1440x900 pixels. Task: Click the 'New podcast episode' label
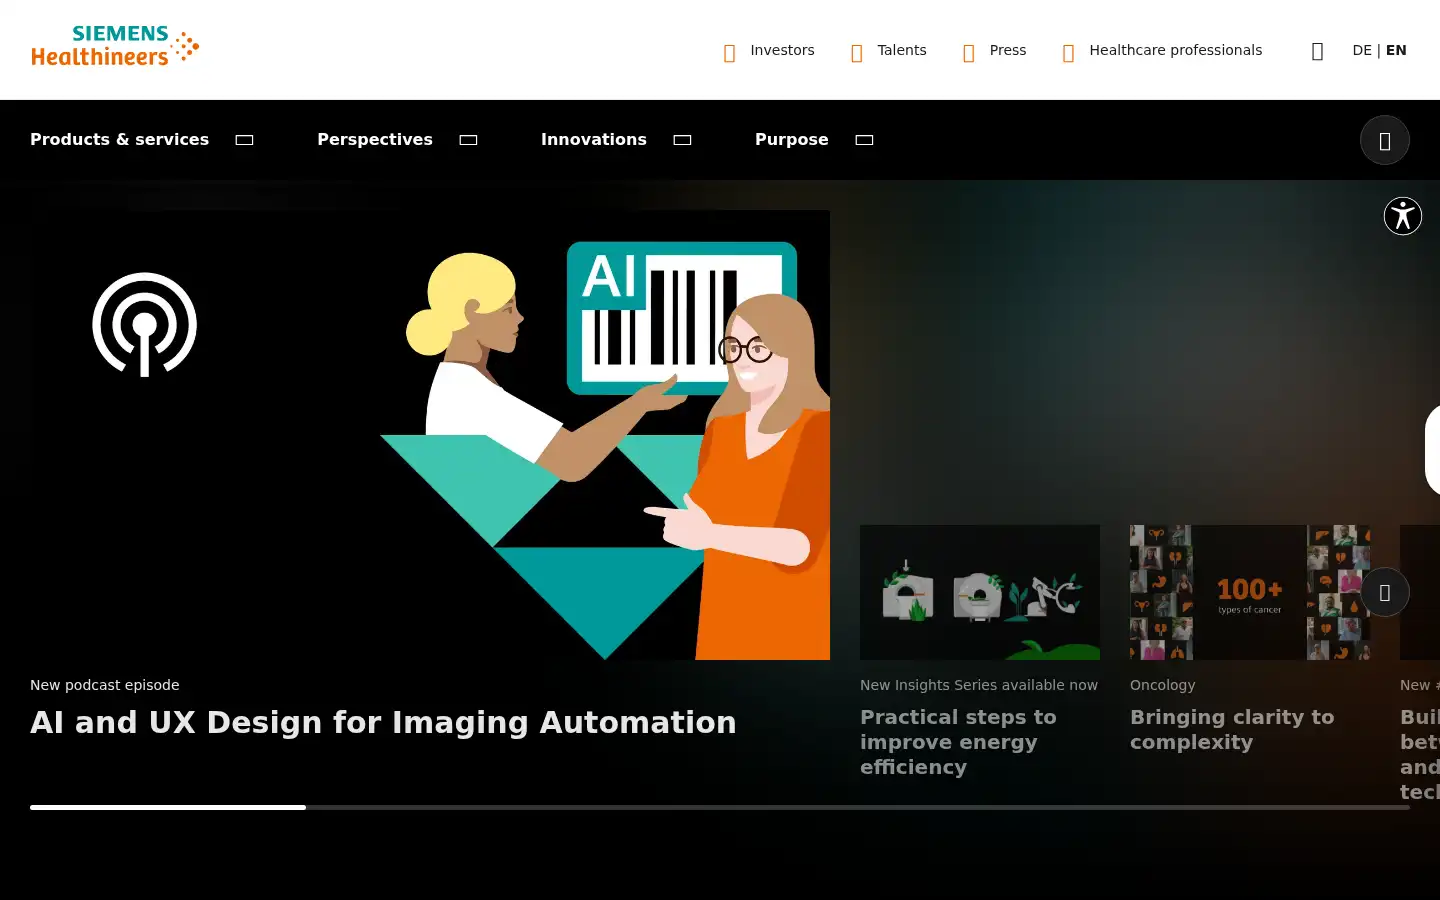point(105,685)
